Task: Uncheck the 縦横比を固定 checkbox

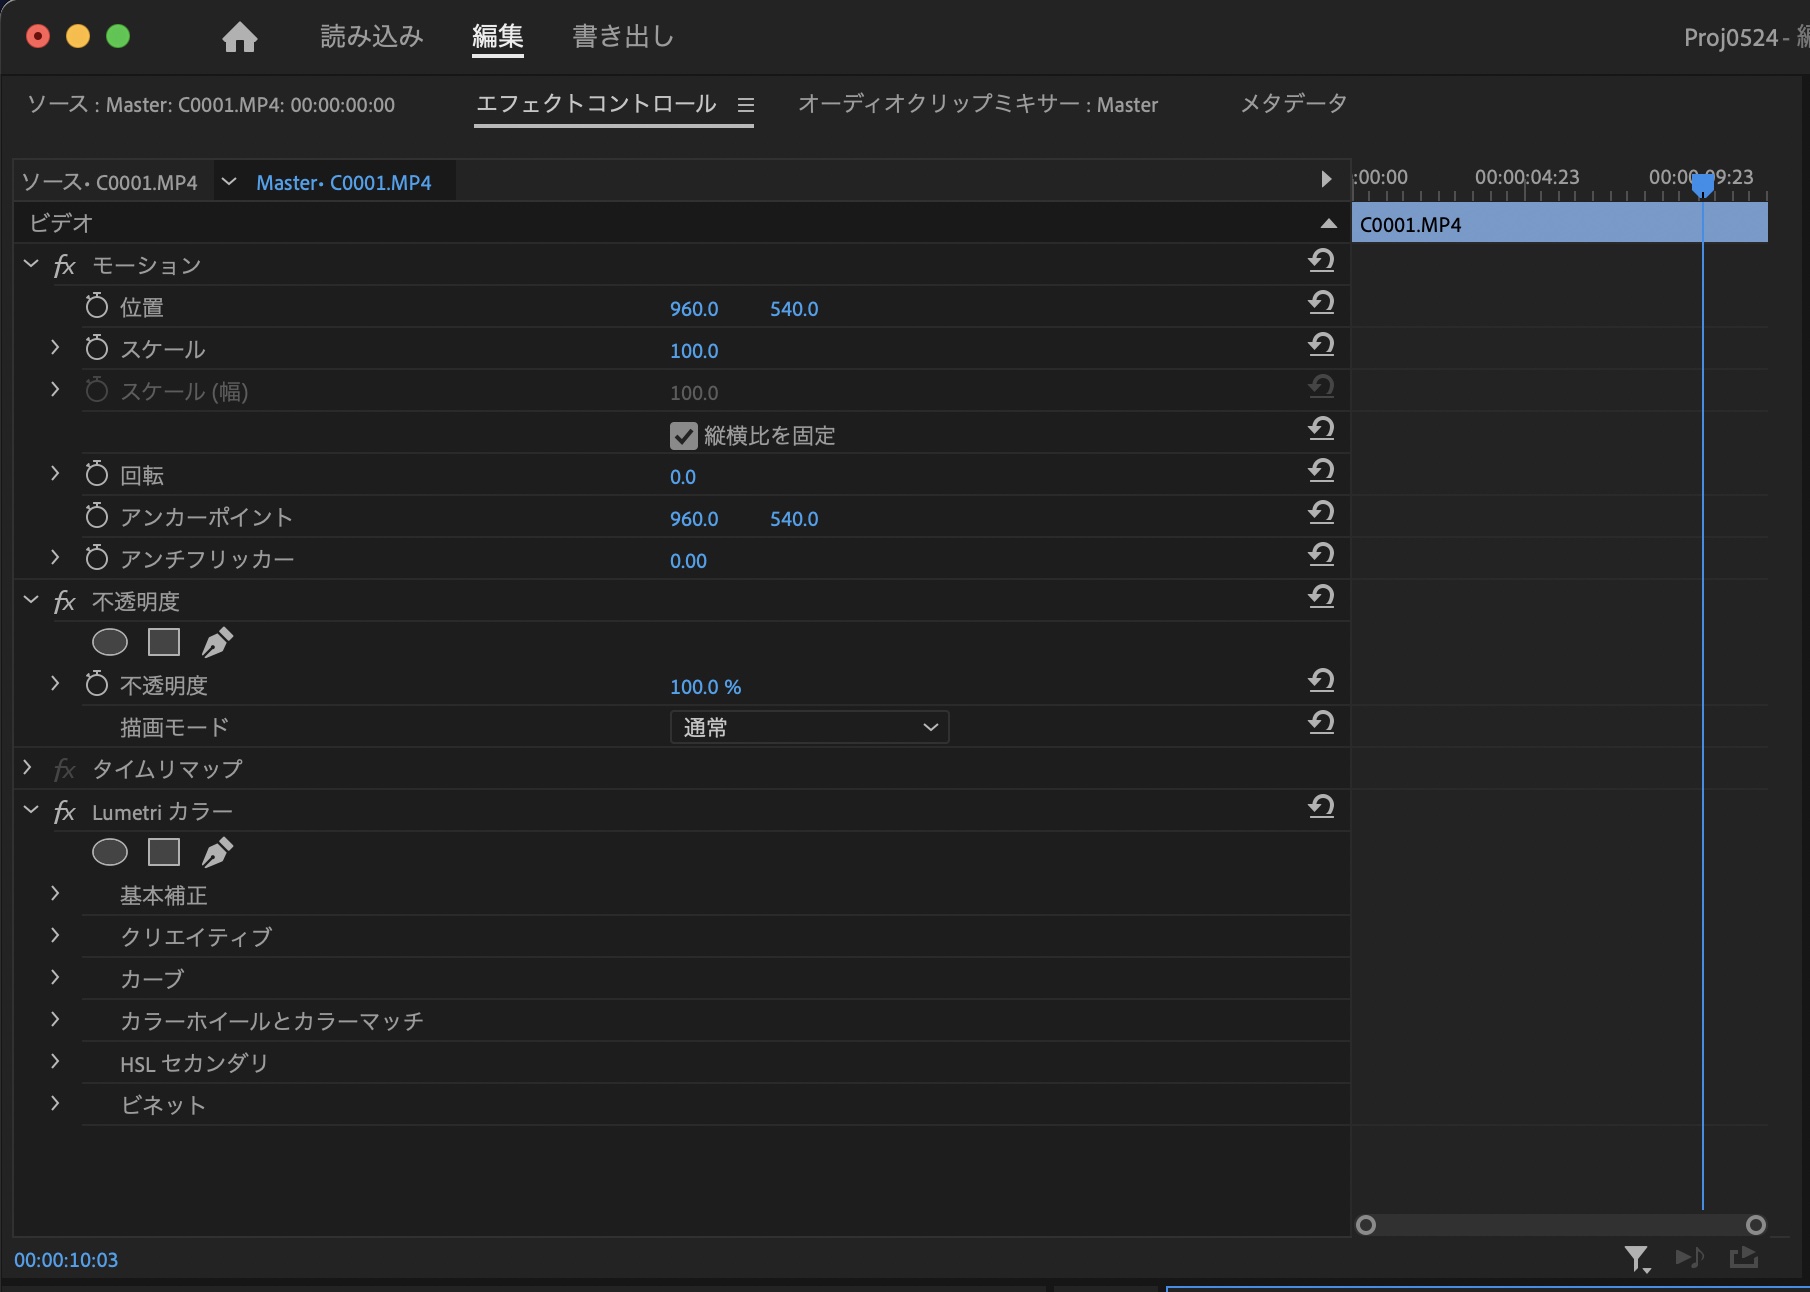Action: 684,436
